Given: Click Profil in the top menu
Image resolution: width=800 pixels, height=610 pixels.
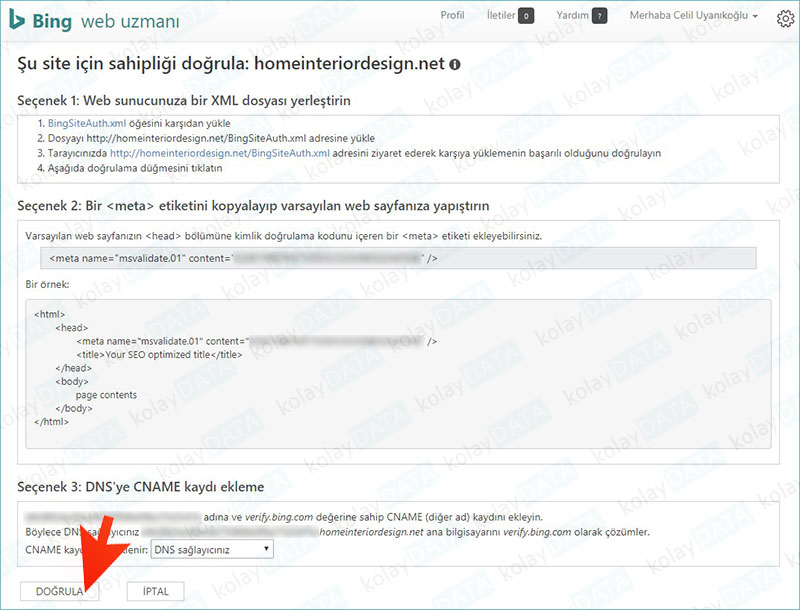Looking at the screenshot, I should (x=452, y=15).
